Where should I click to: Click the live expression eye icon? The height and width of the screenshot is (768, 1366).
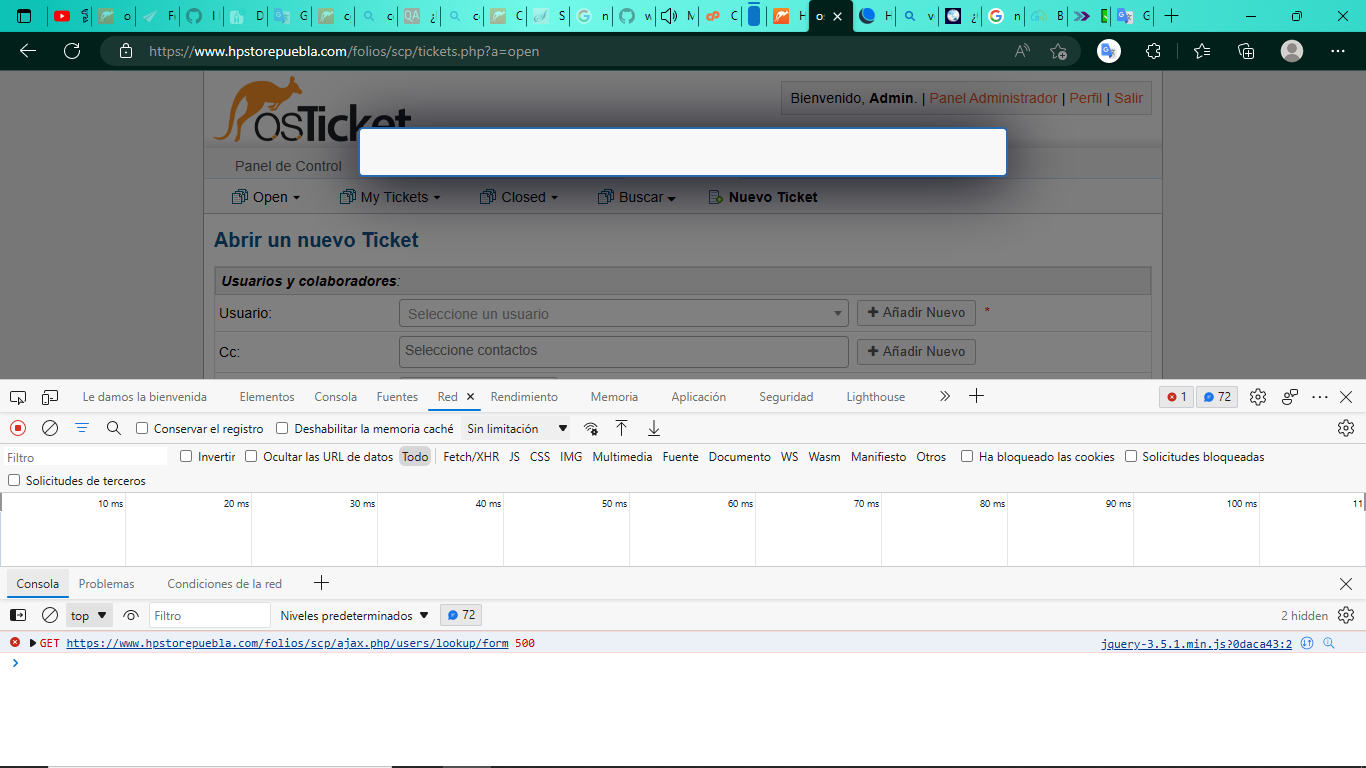131,615
